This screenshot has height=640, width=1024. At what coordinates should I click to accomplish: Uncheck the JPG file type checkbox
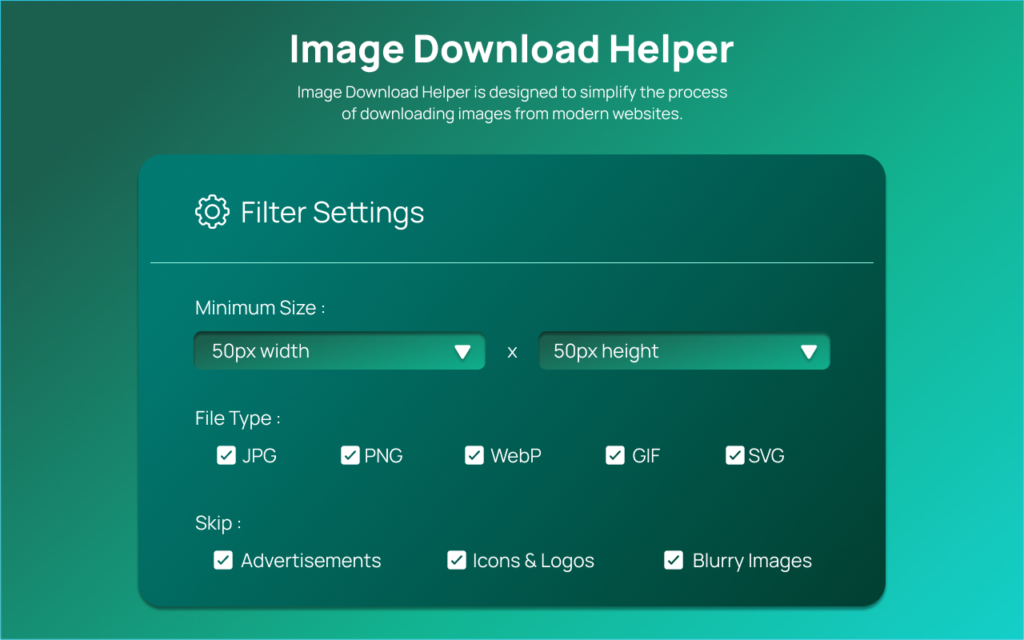click(x=226, y=456)
